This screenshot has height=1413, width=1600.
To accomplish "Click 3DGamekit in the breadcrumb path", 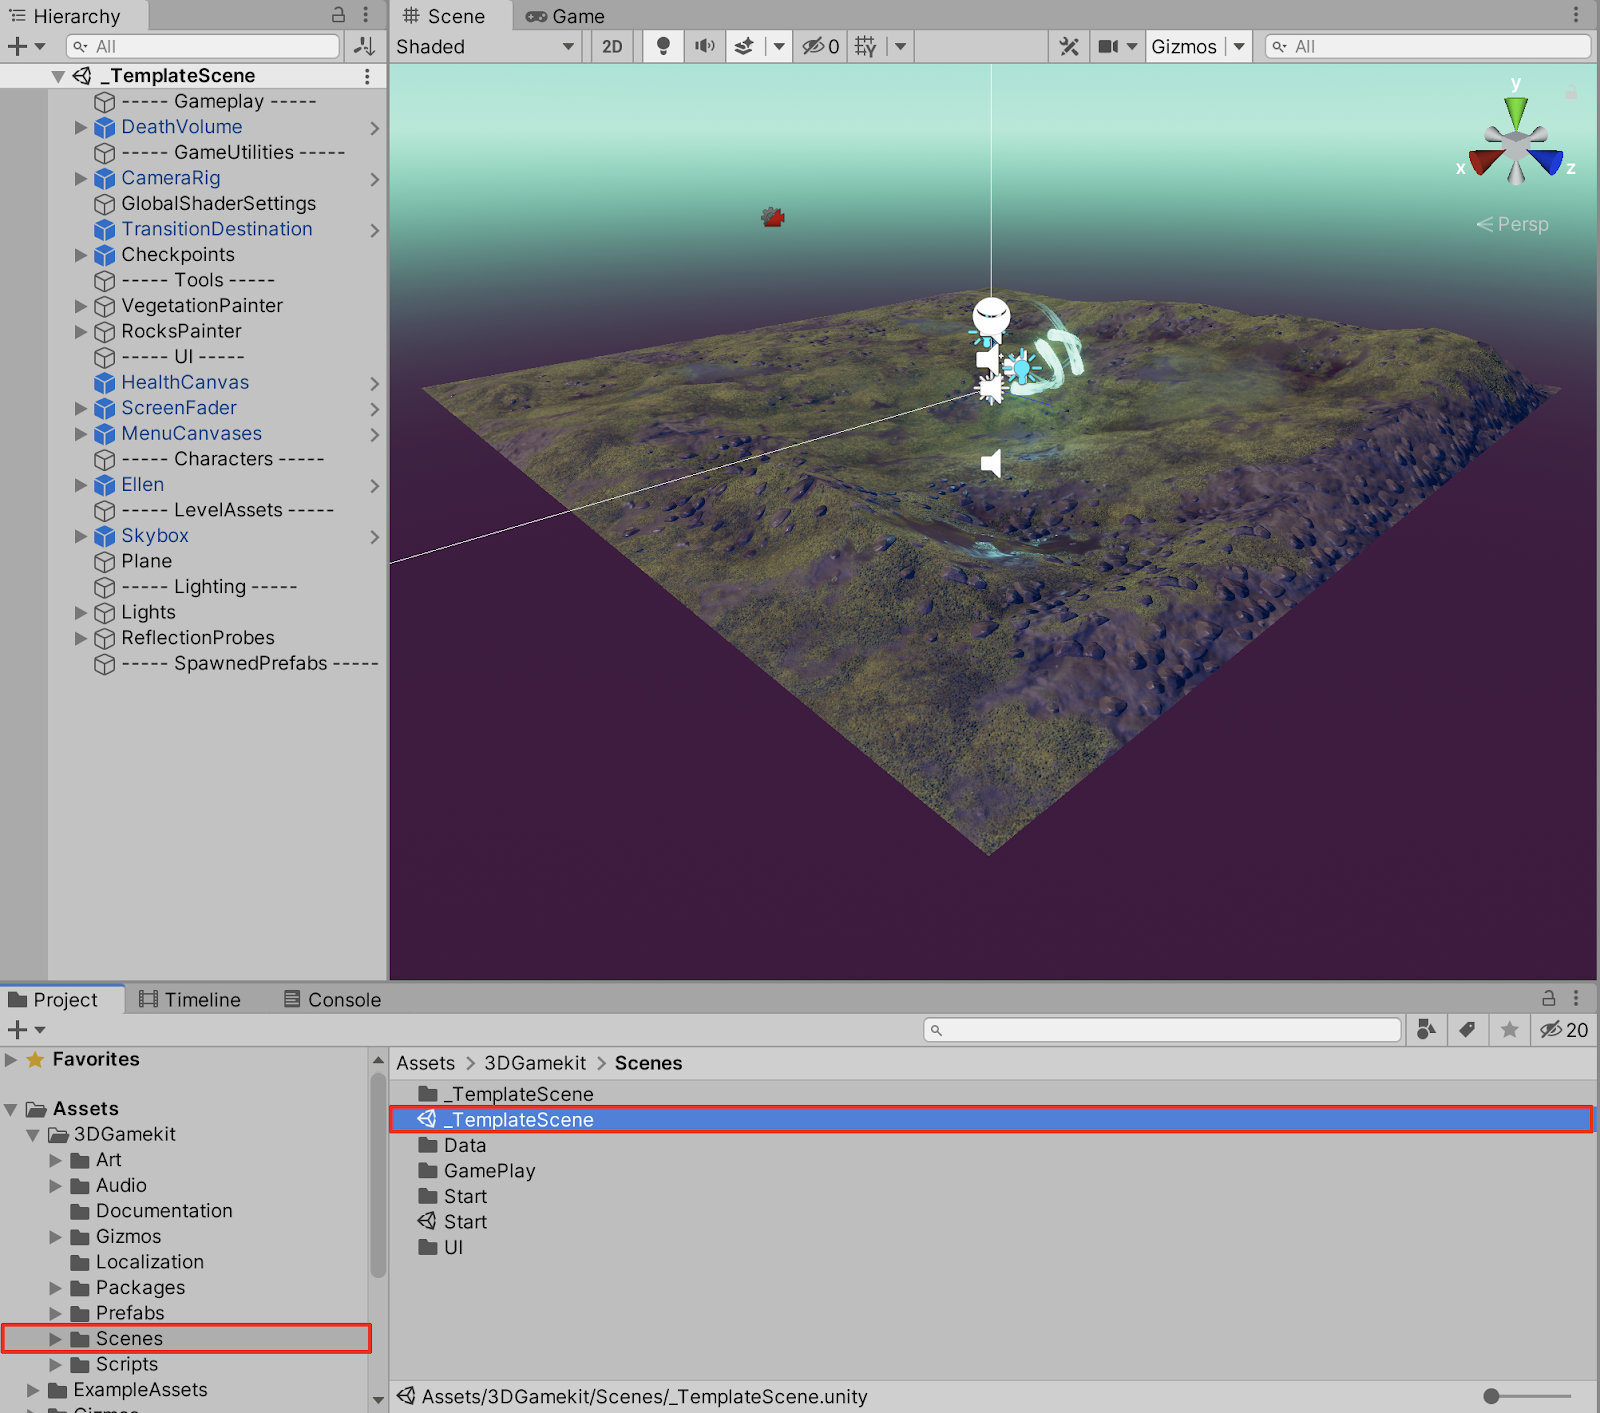I will coord(535,1063).
